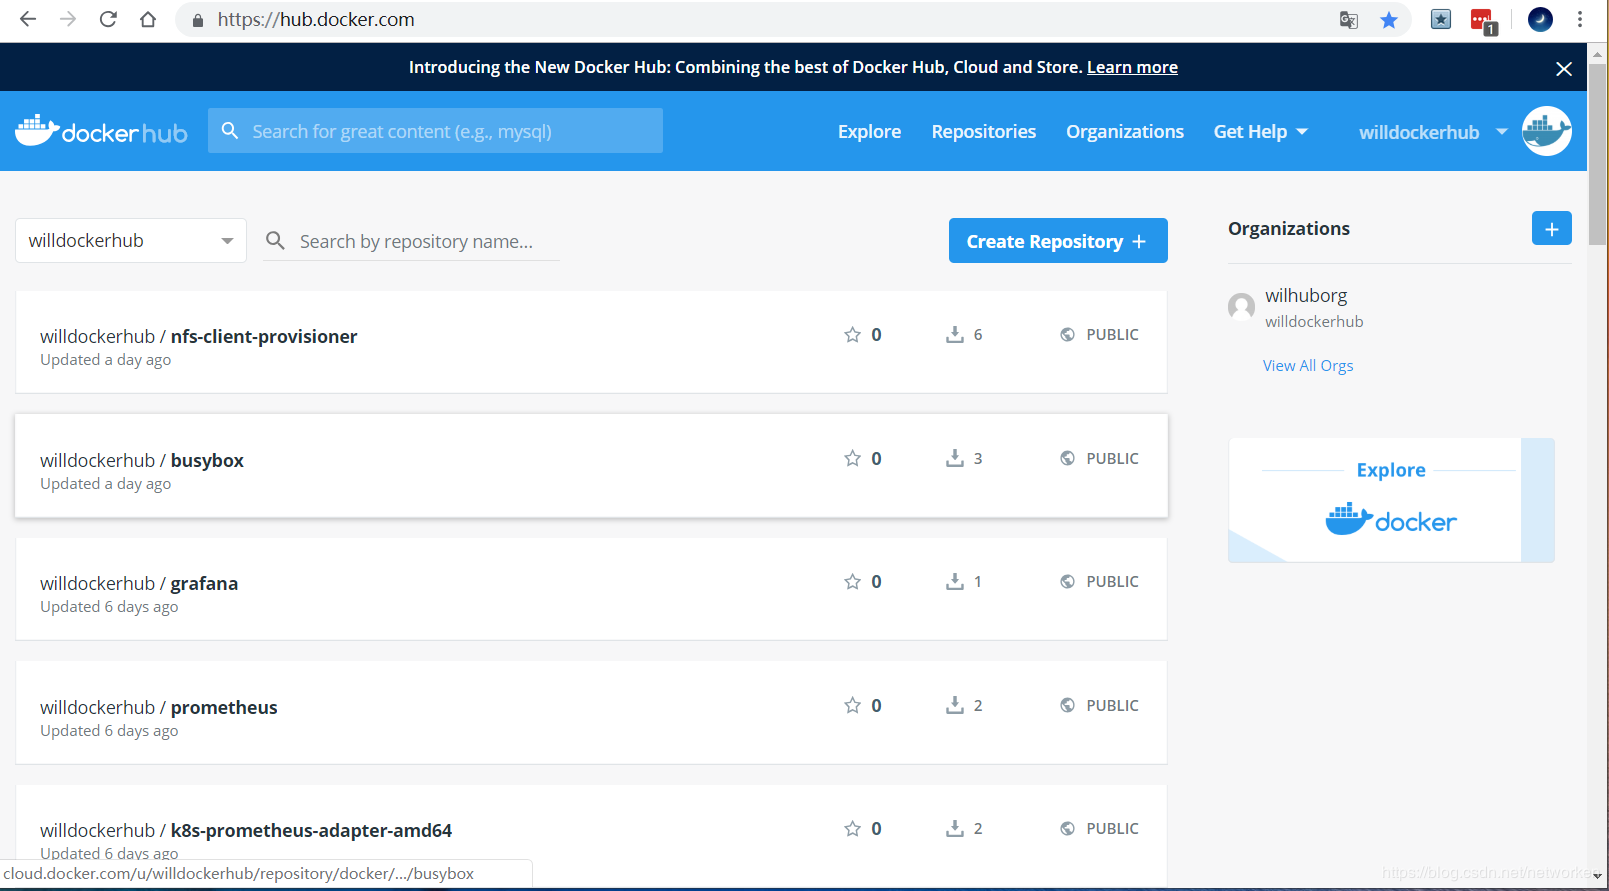Focus the Search for great content field

click(435, 131)
